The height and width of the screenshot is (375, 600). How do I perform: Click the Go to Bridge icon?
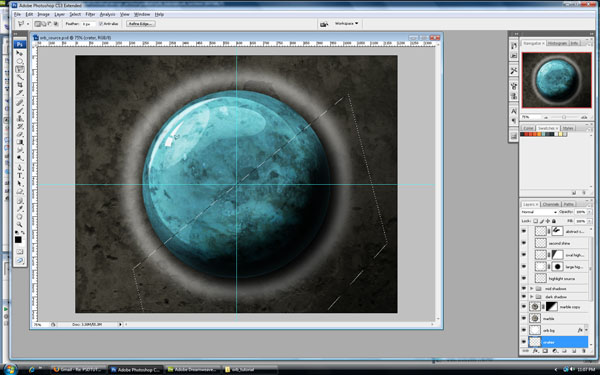click(324, 24)
